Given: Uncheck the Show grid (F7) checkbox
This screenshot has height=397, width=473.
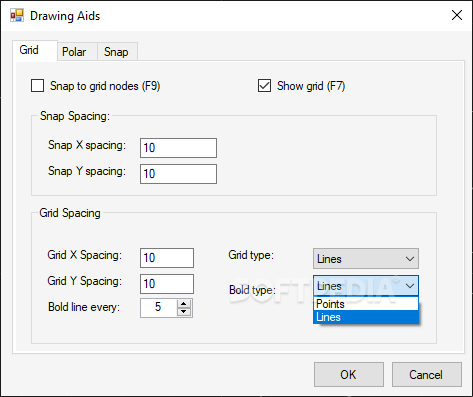Looking at the screenshot, I should [x=264, y=86].
